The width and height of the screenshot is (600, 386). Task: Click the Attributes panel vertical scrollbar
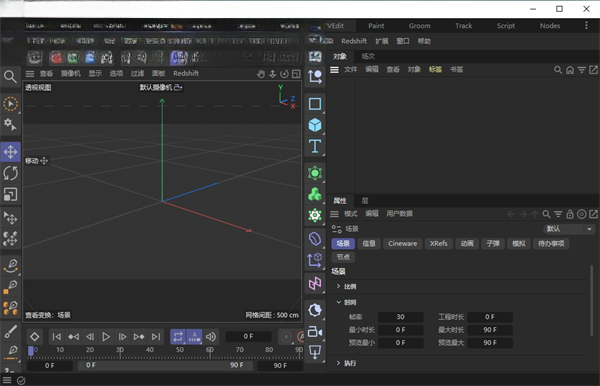coord(592,301)
